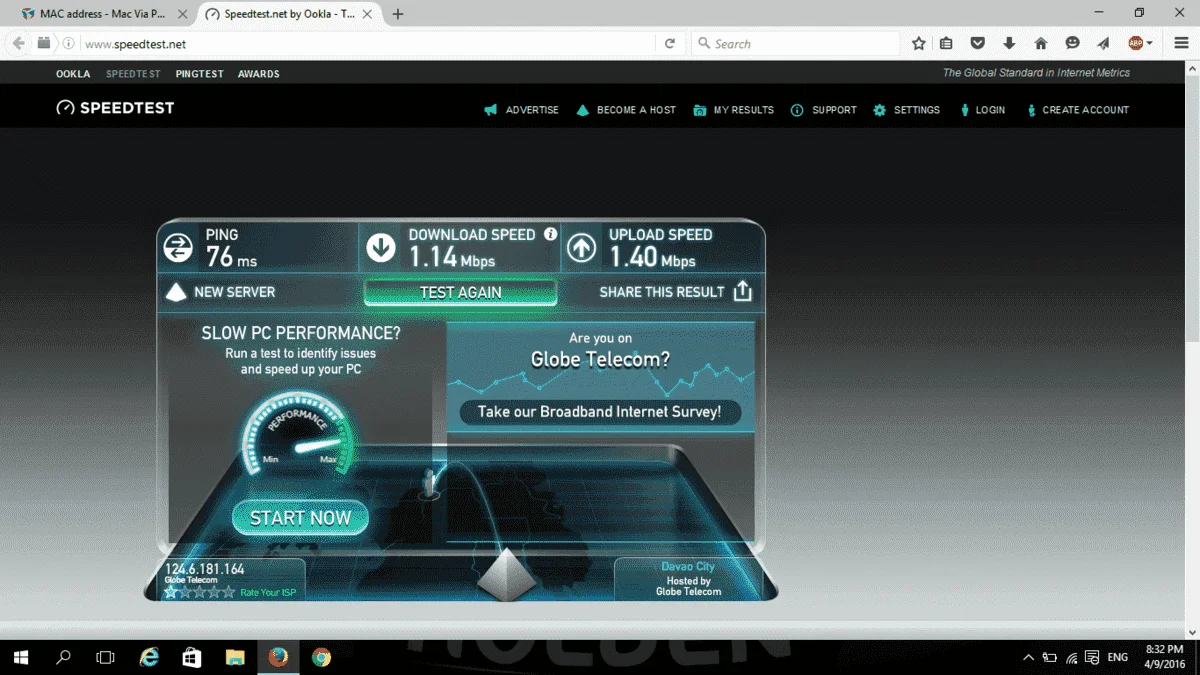Select NEW SERVER option
The width and height of the screenshot is (1200, 675).
click(x=220, y=292)
